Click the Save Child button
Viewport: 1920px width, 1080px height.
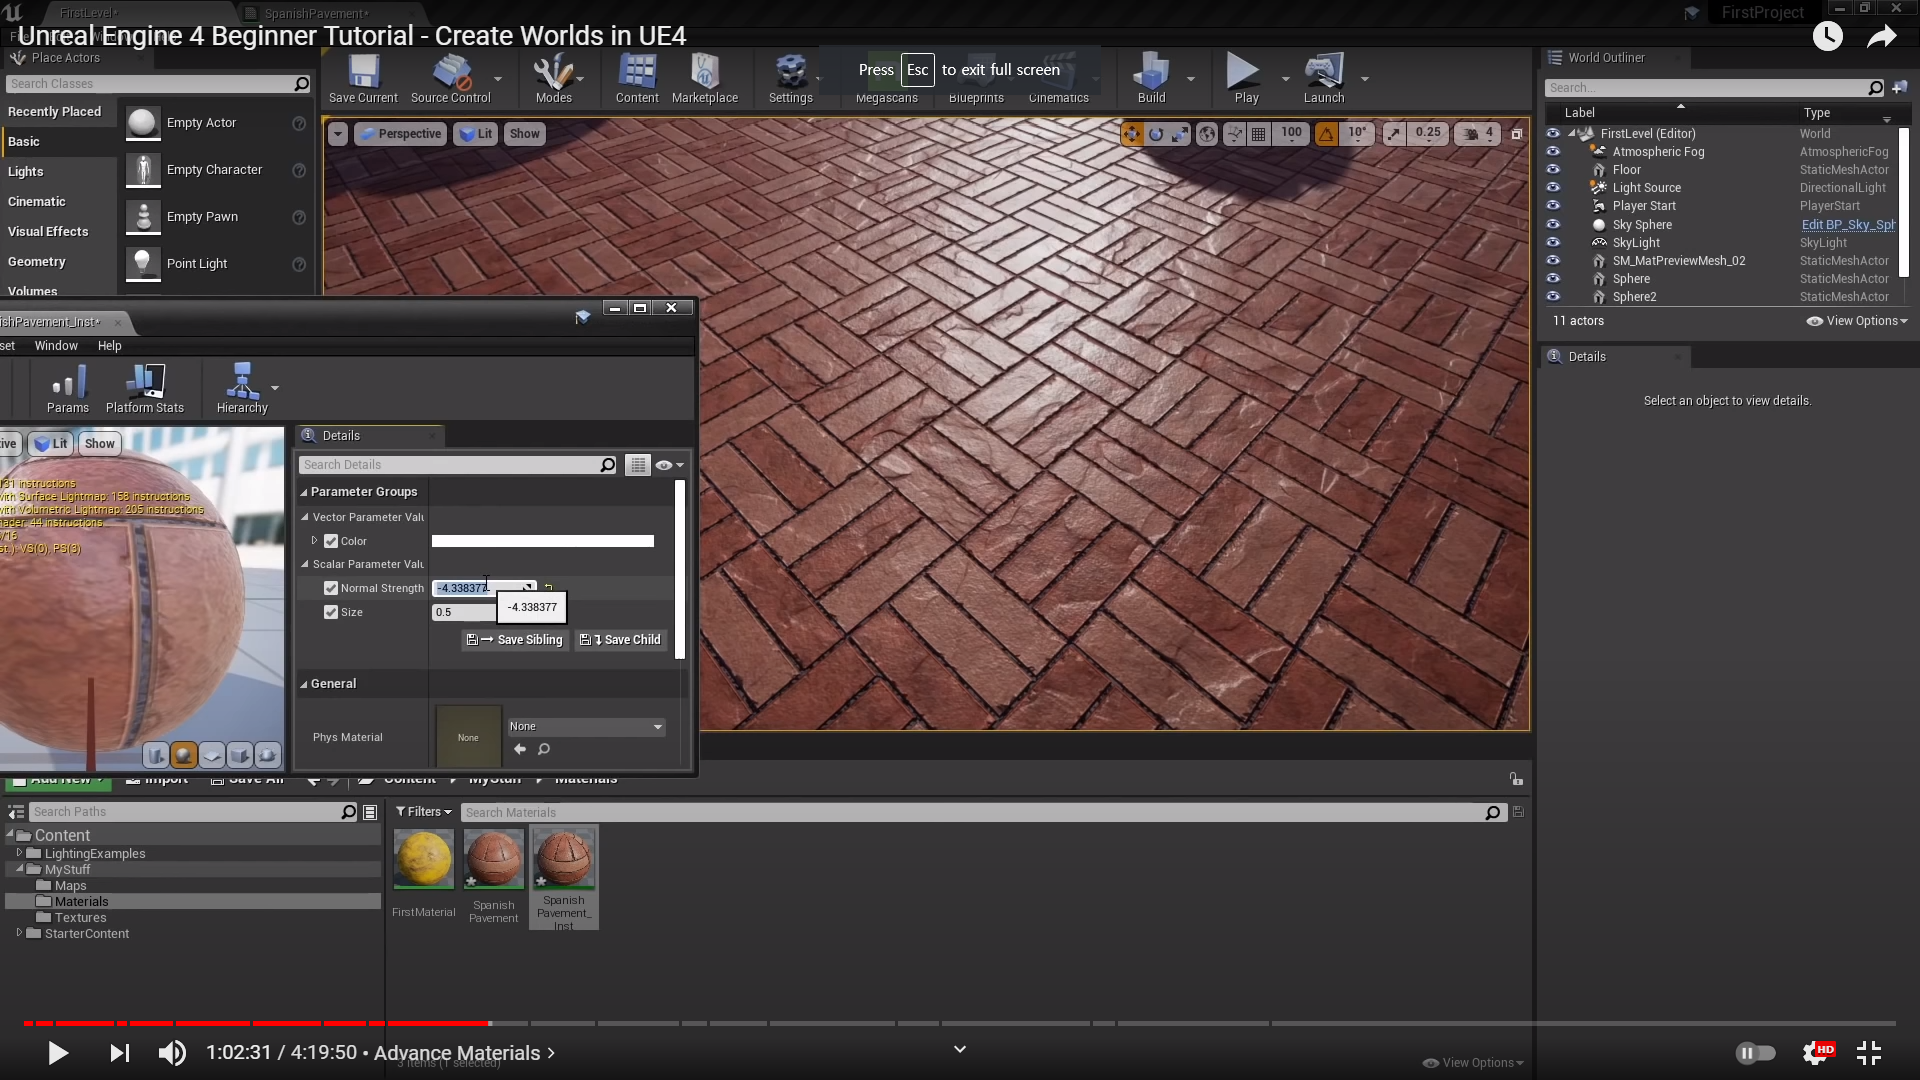[621, 640]
